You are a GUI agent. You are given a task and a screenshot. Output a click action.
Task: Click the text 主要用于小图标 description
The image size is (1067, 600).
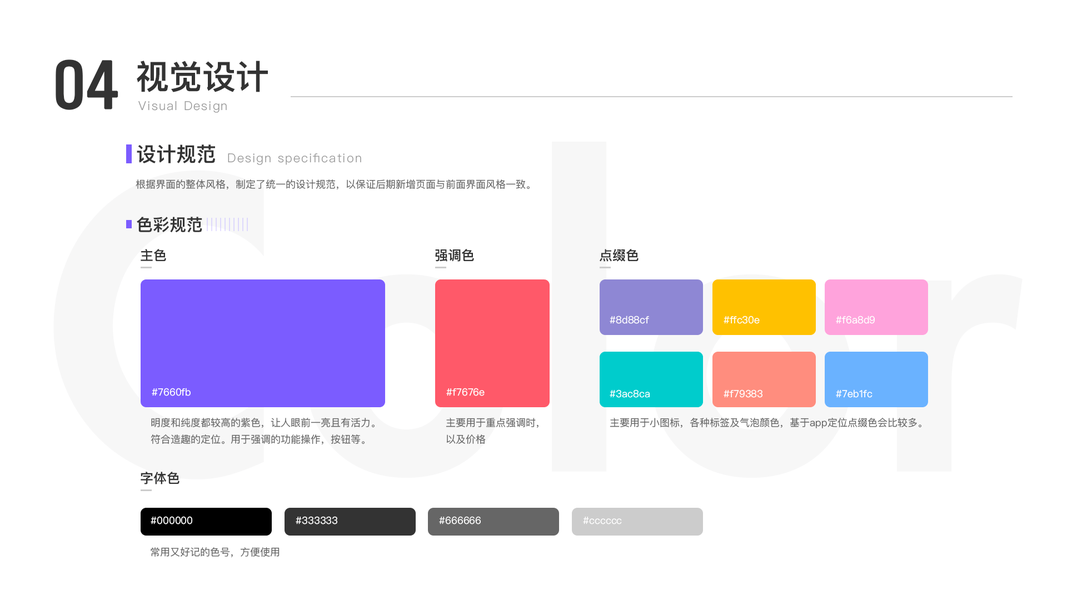[x=768, y=422]
